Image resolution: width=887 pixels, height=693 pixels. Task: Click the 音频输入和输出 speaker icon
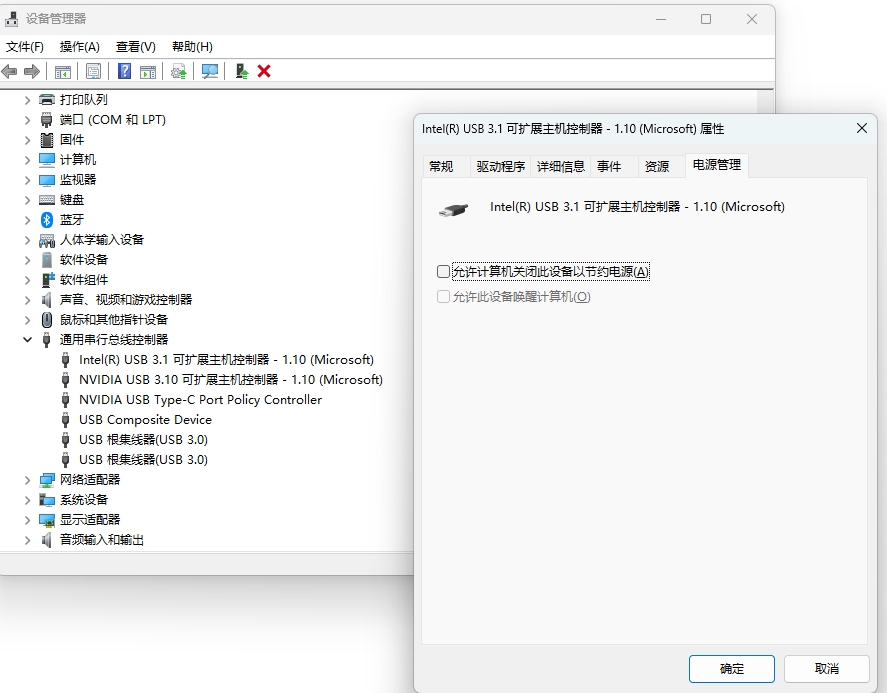47,540
